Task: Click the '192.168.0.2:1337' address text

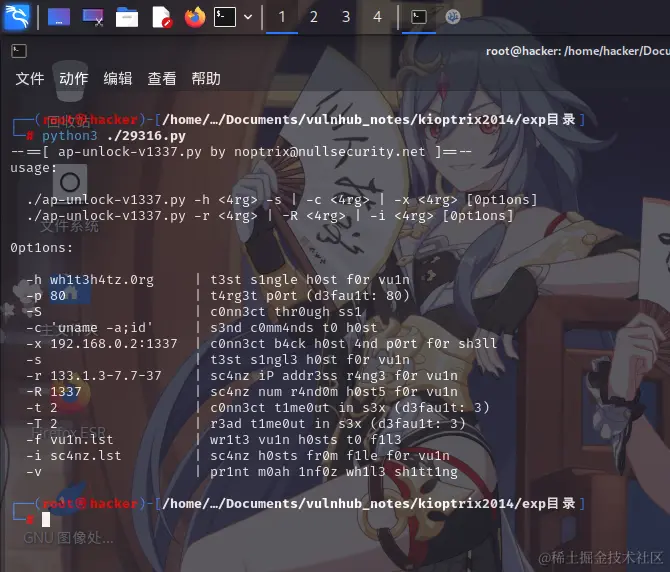Action: (x=114, y=344)
